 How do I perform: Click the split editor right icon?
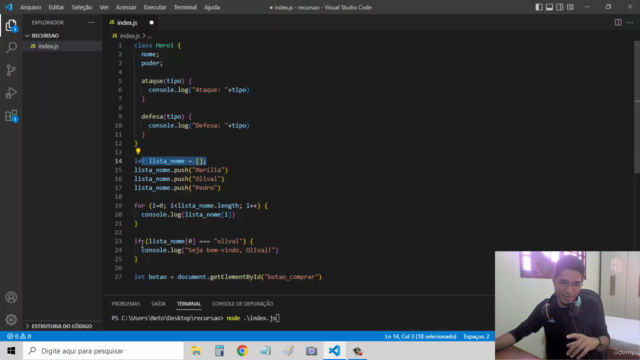[618, 22]
